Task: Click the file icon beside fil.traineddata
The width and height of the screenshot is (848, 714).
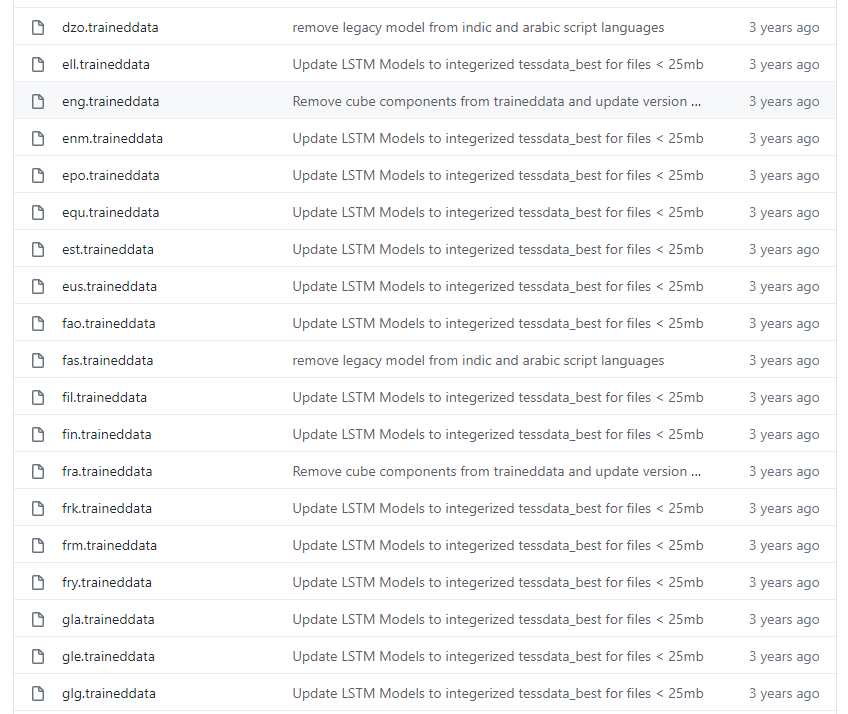Action: coord(38,398)
